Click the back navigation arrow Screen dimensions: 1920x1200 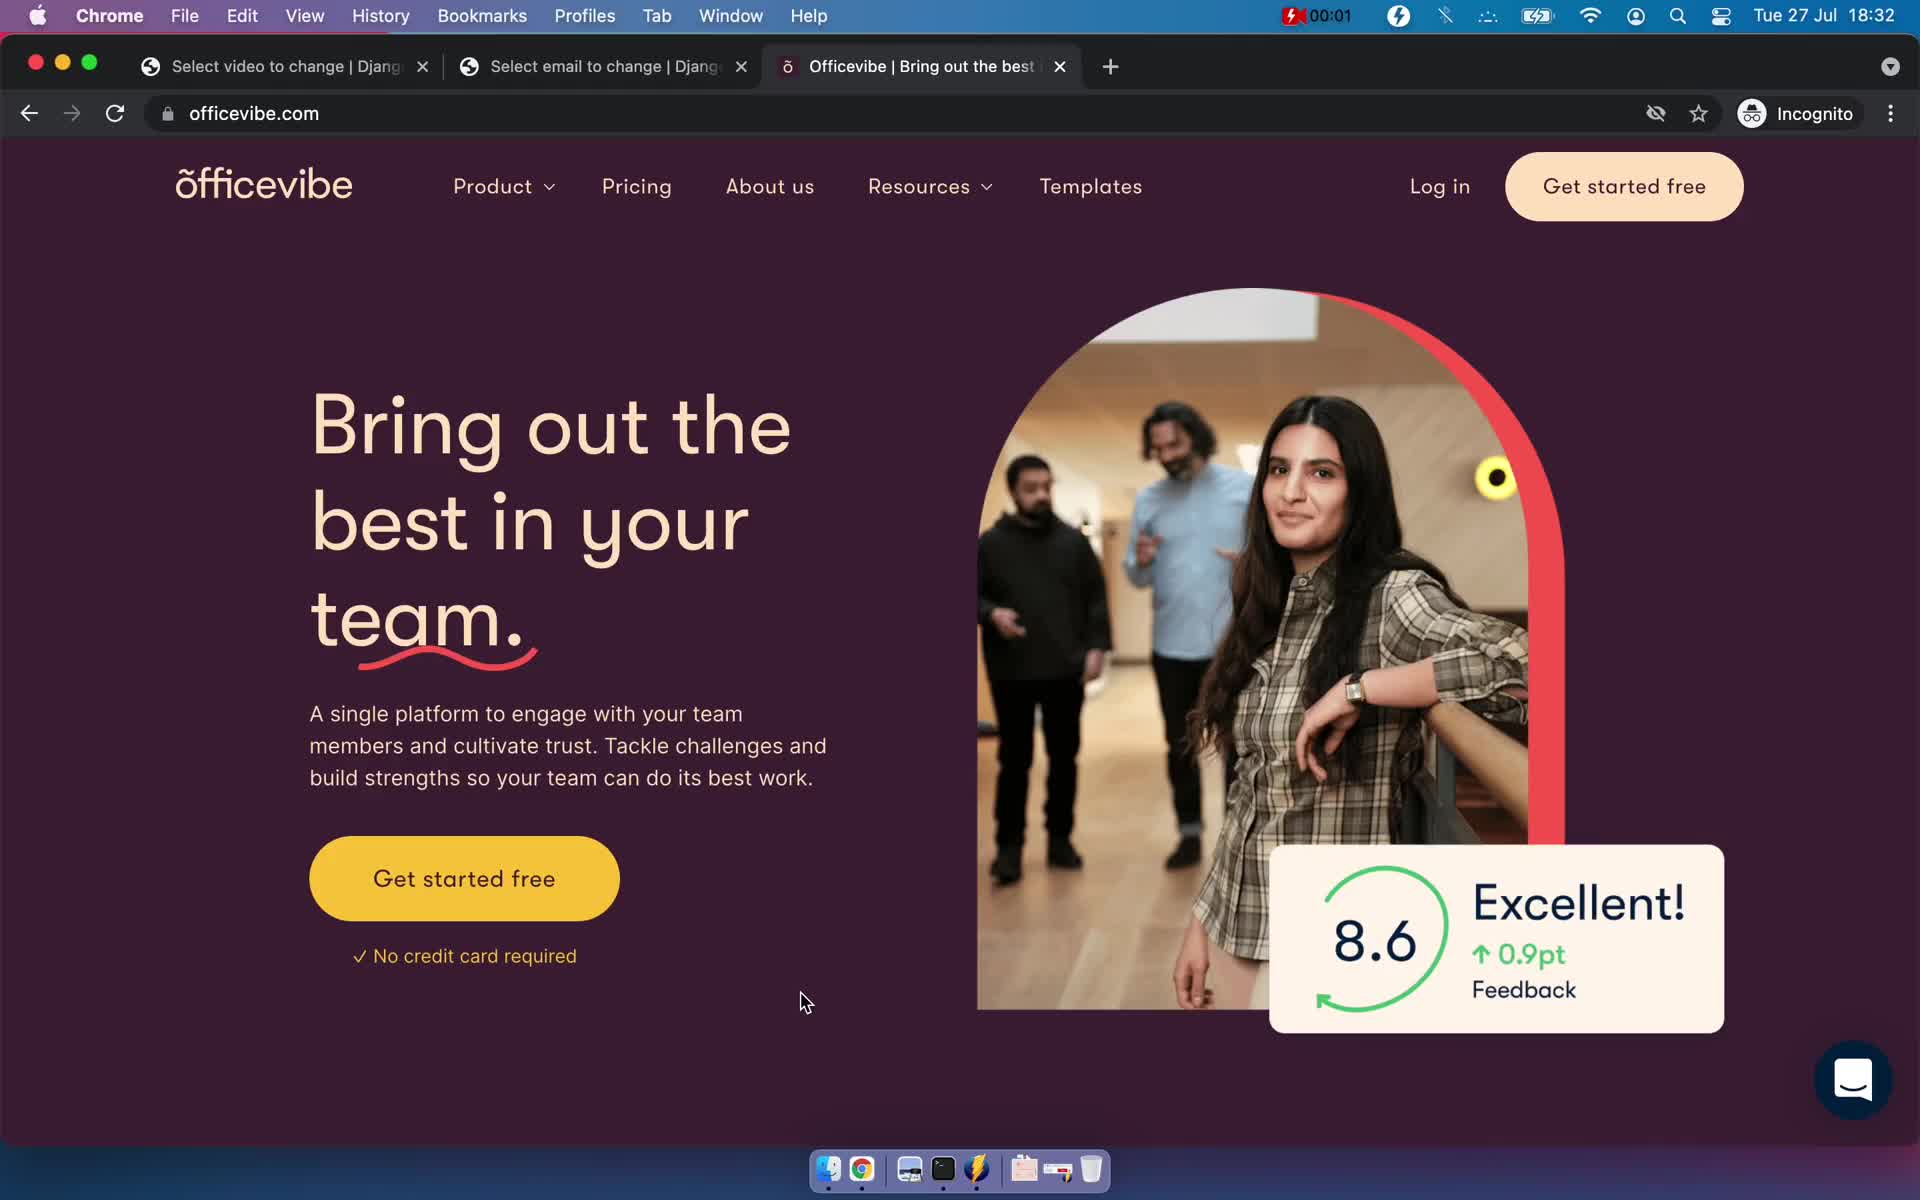point(28,113)
